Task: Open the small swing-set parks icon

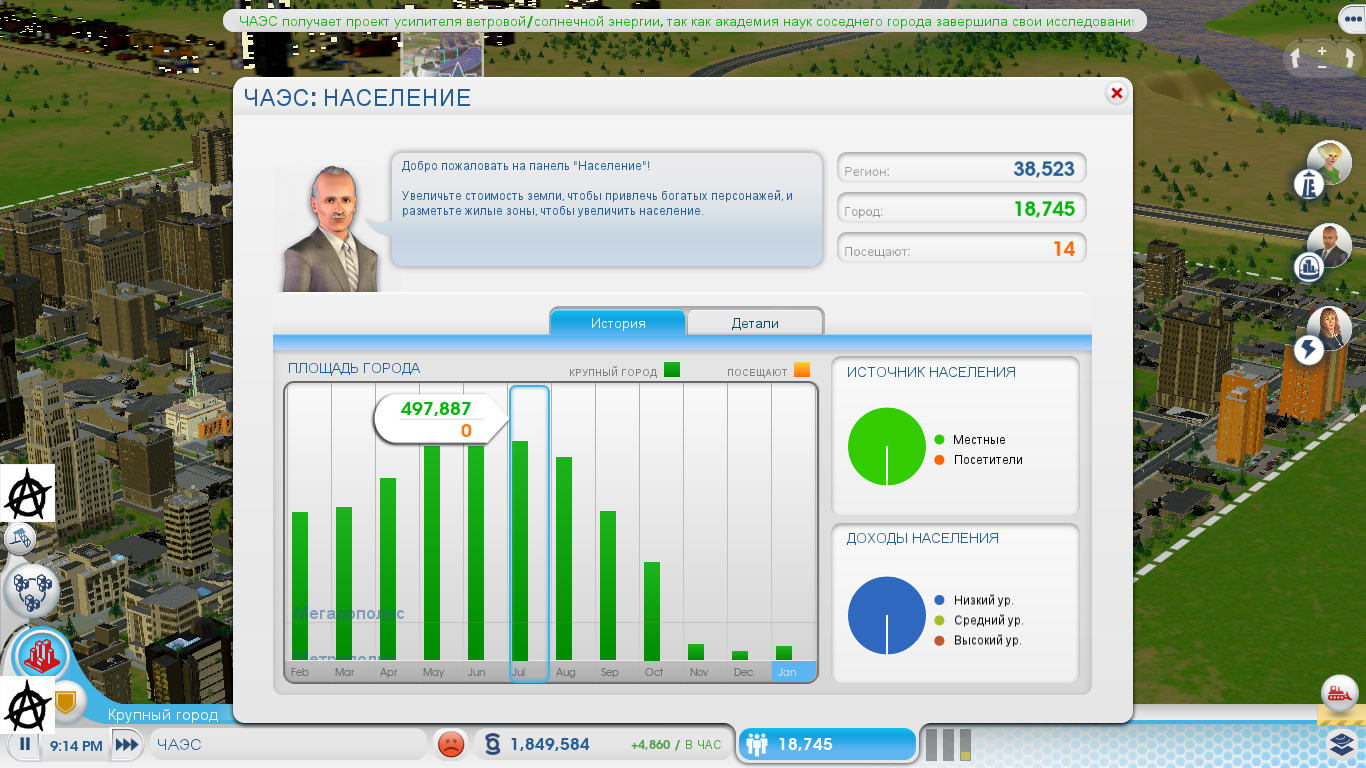Action: click(x=19, y=539)
